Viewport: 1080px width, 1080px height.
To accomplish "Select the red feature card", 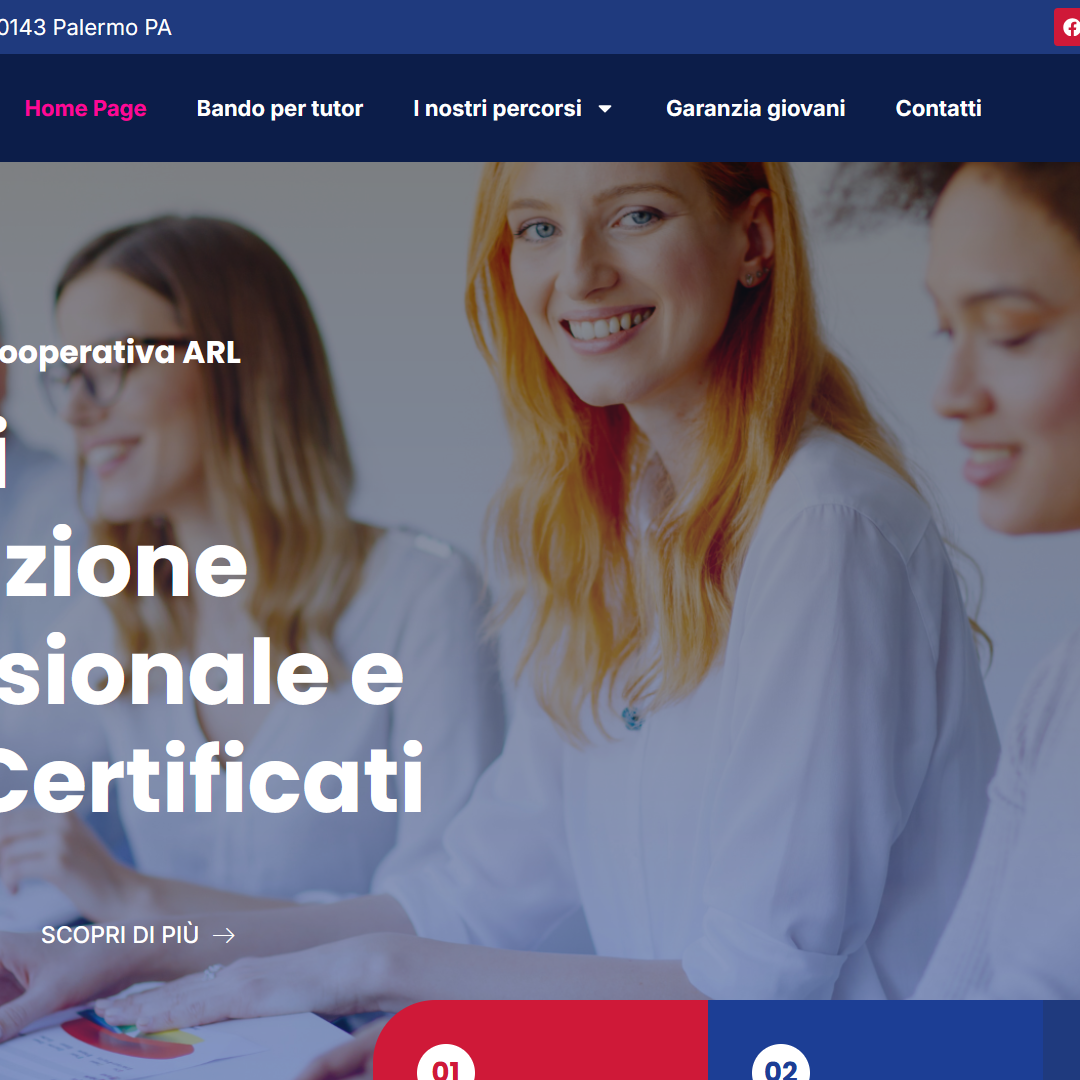I will (541, 1040).
